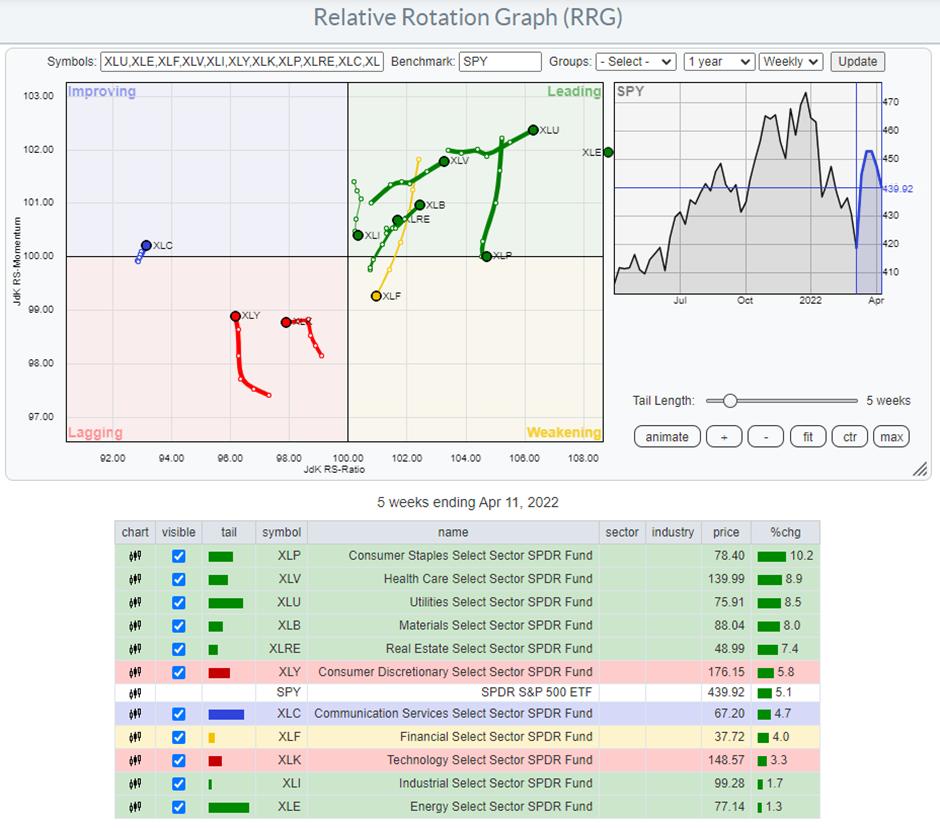
Task: Click the Benchmark input field containing SPY
Action: pos(500,62)
